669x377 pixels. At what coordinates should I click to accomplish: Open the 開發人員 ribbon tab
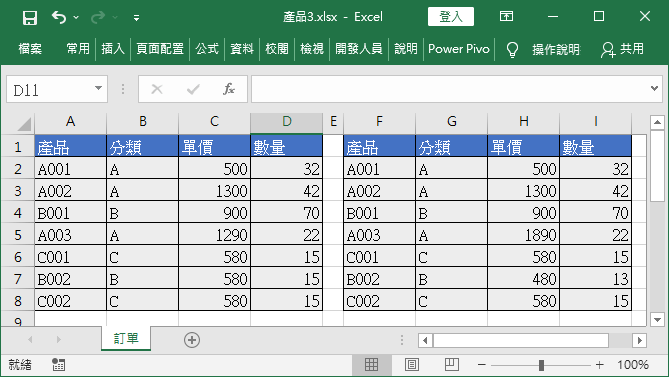coord(359,49)
